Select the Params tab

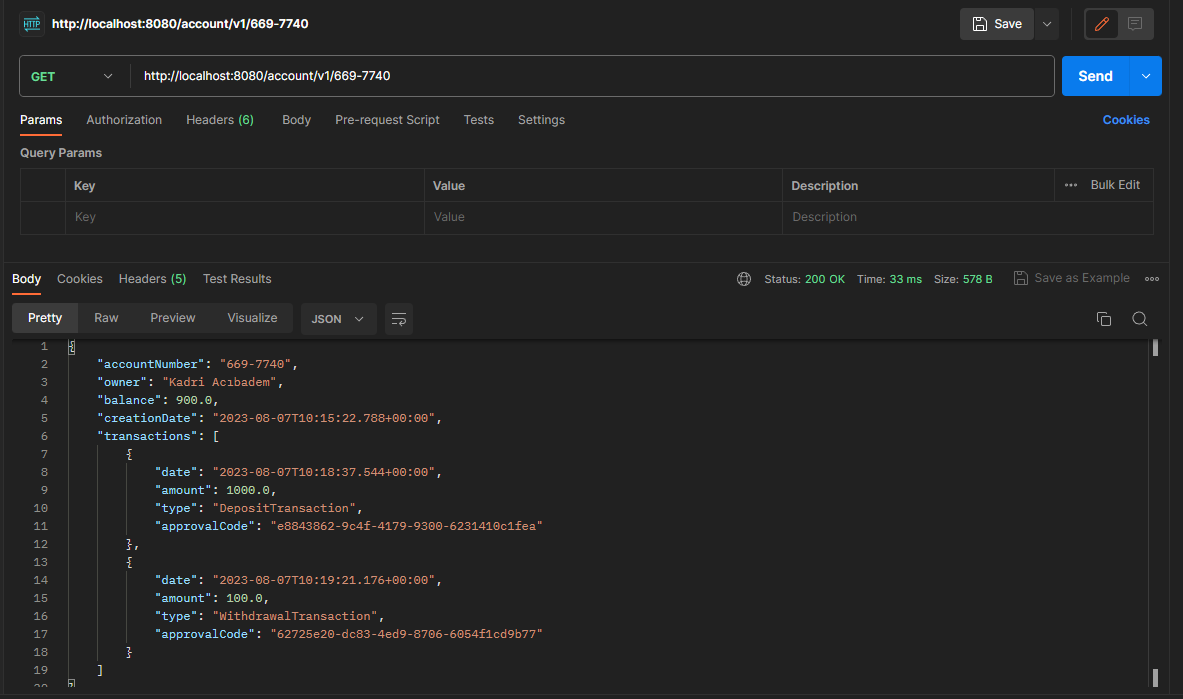point(41,120)
